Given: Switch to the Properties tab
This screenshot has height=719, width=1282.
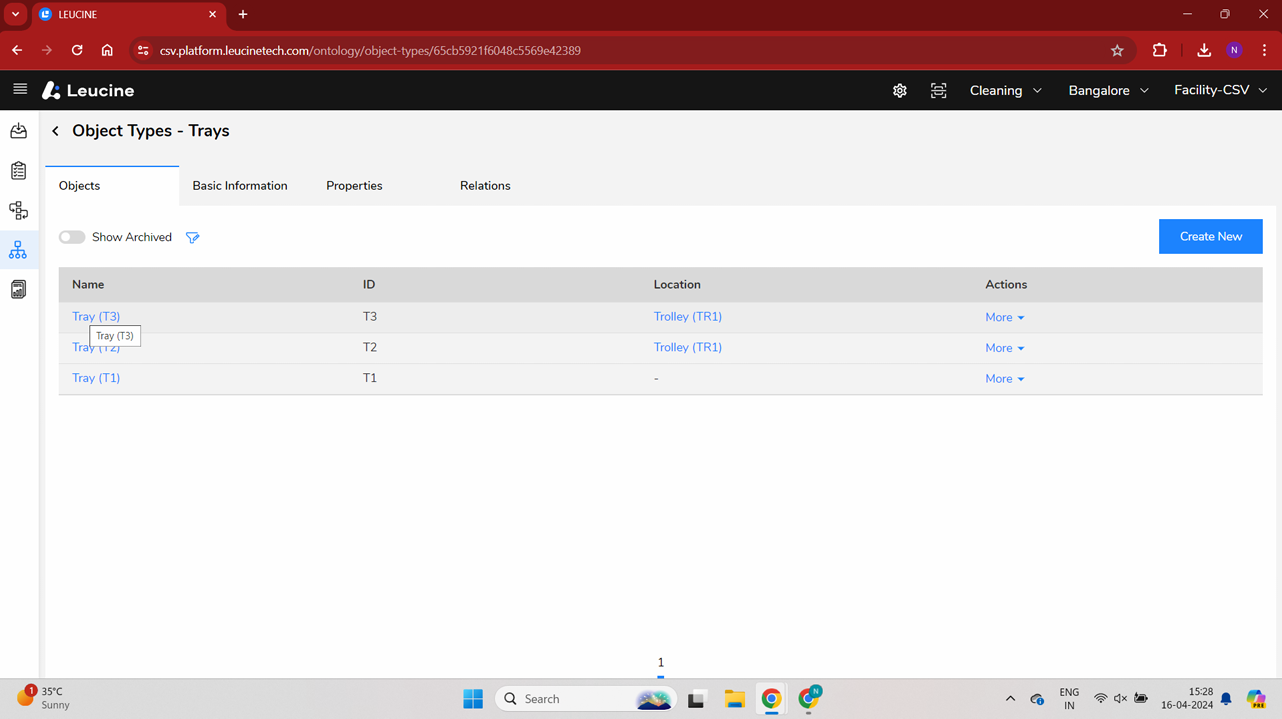Looking at the screenshot, I should tap(354, 186).
